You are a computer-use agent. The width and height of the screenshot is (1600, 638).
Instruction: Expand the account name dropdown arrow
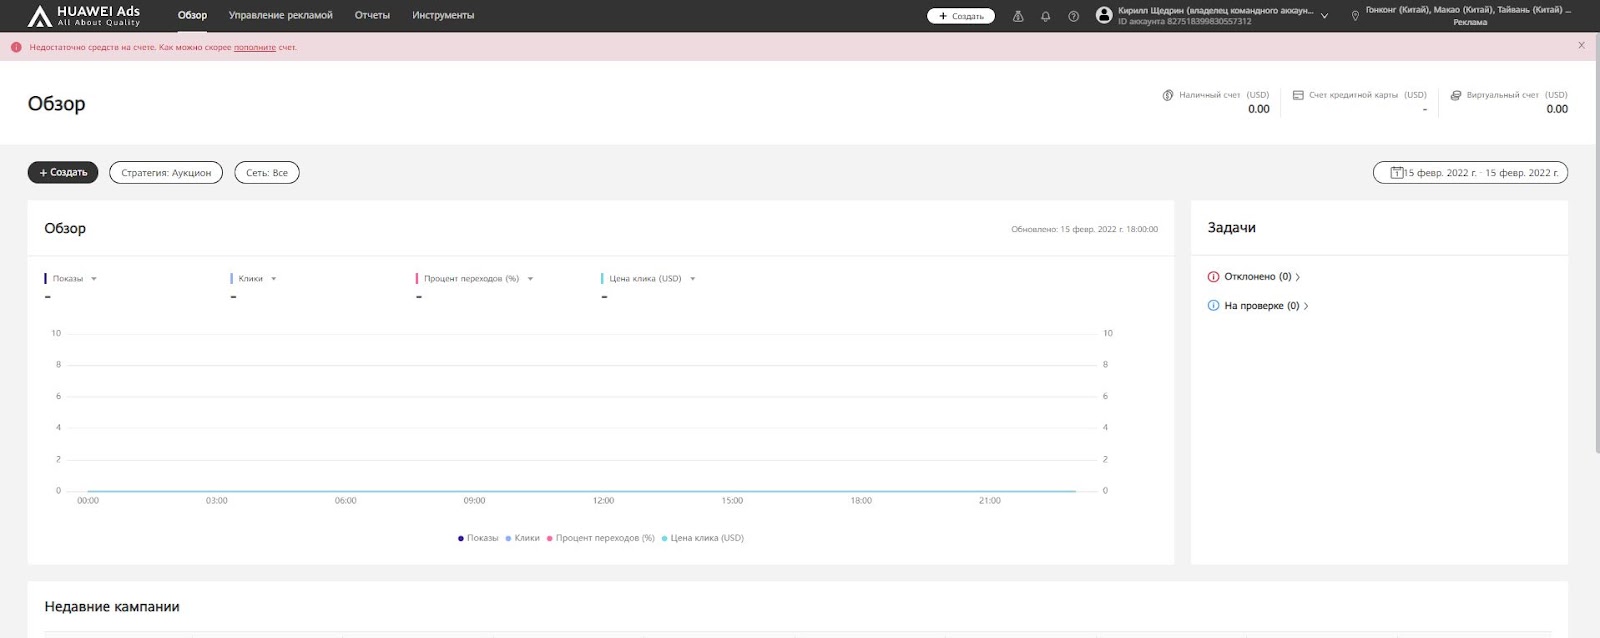click(x=1325, y=16)
